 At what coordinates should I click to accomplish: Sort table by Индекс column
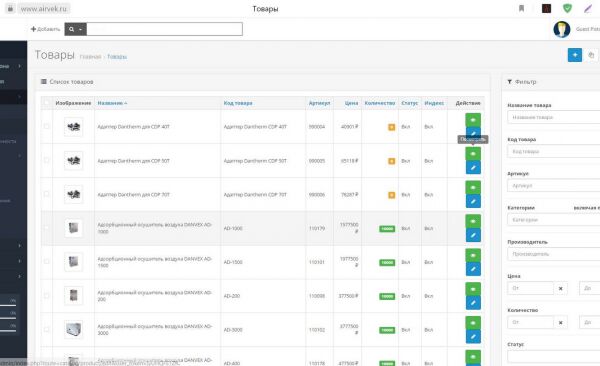click(434, 103)
